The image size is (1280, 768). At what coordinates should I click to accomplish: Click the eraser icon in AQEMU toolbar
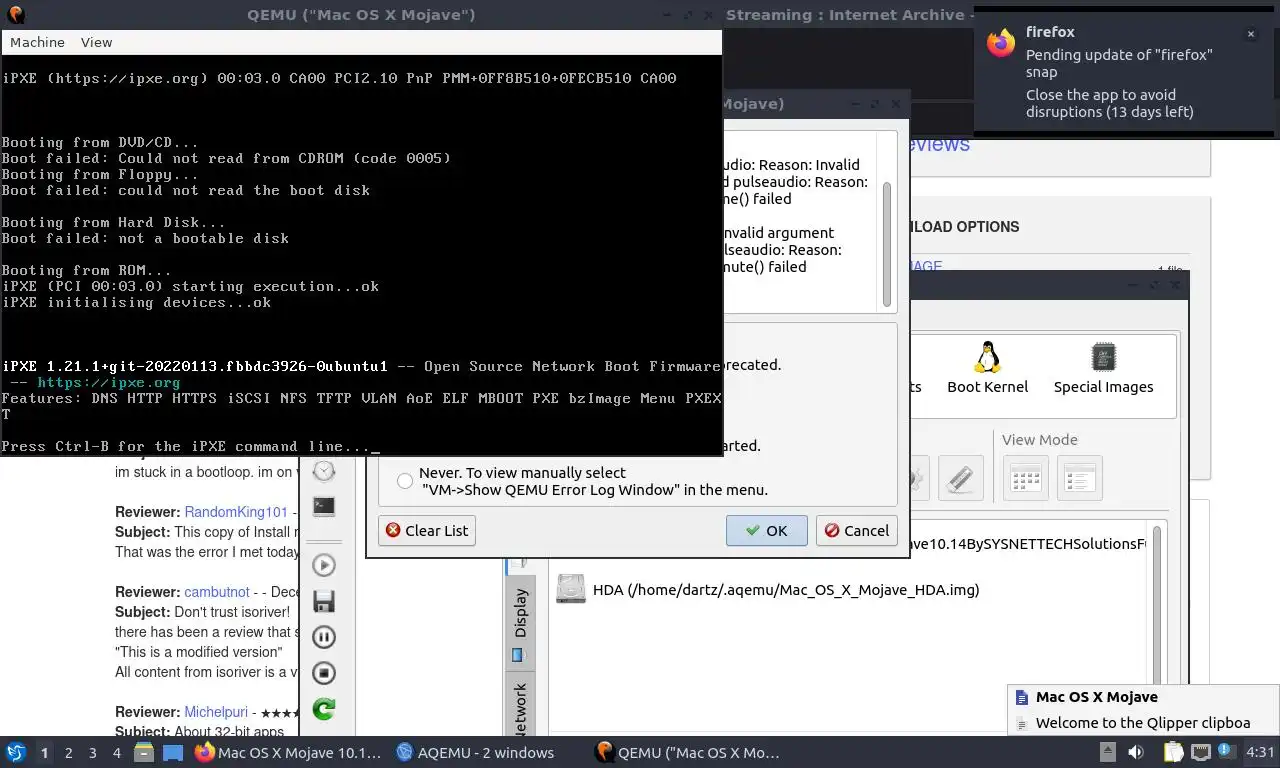(961, 478)
